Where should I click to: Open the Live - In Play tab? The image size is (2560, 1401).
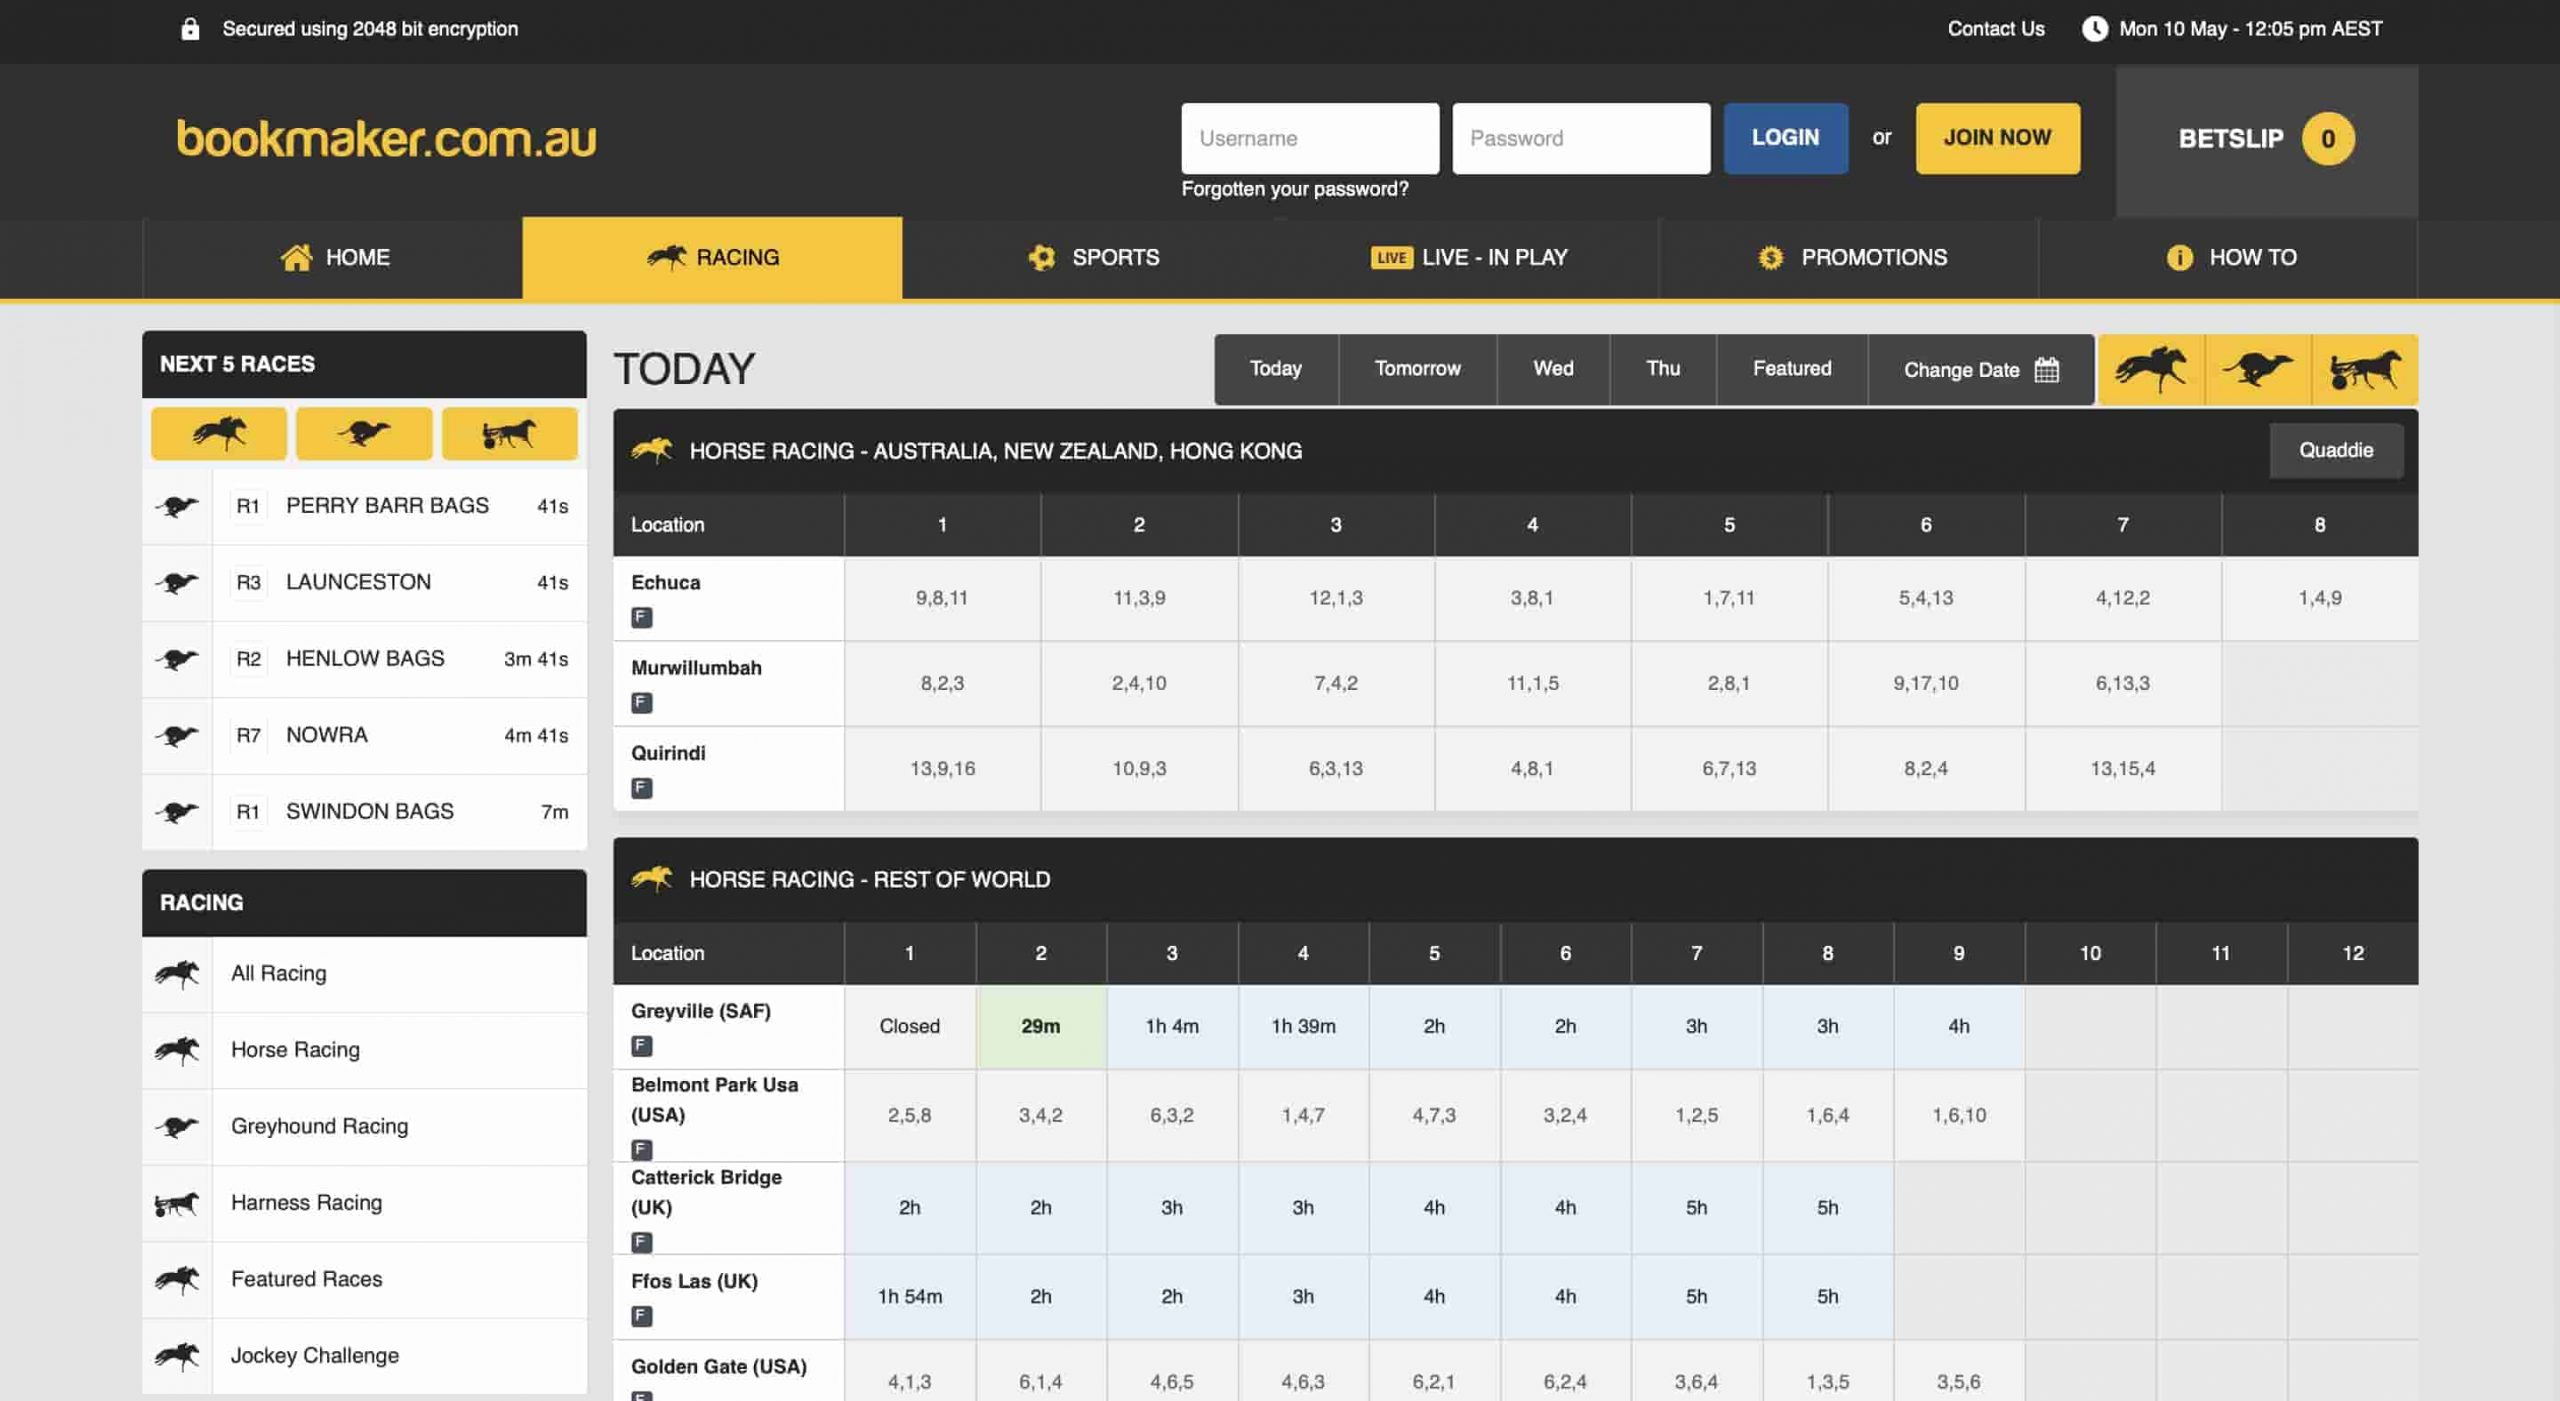1470,257
